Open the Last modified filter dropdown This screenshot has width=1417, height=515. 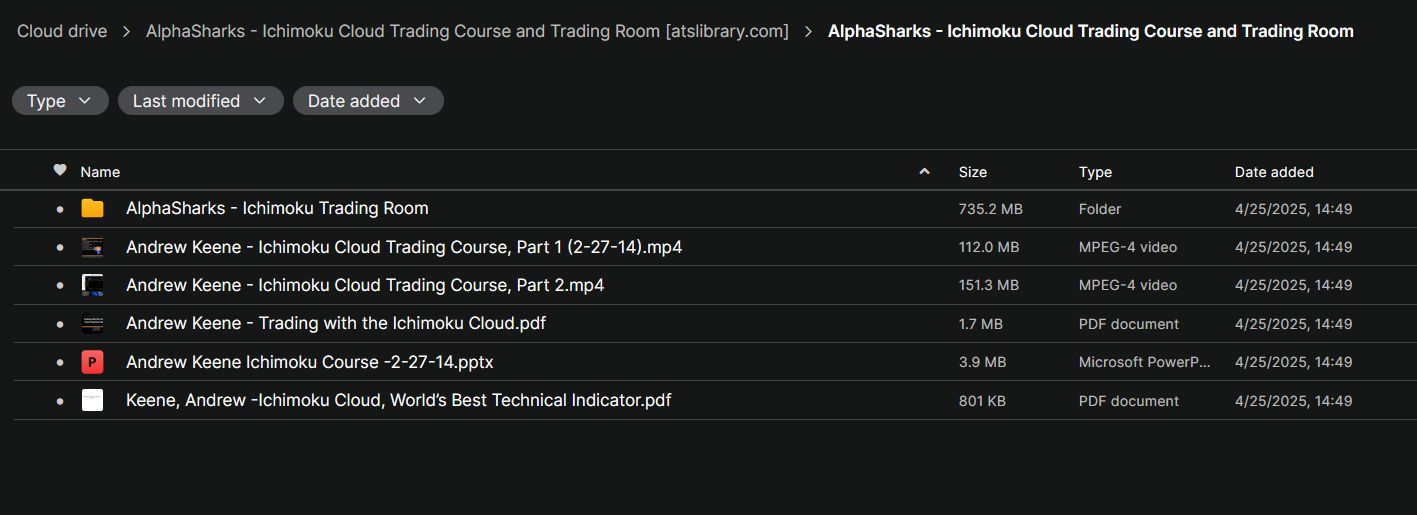200,101
